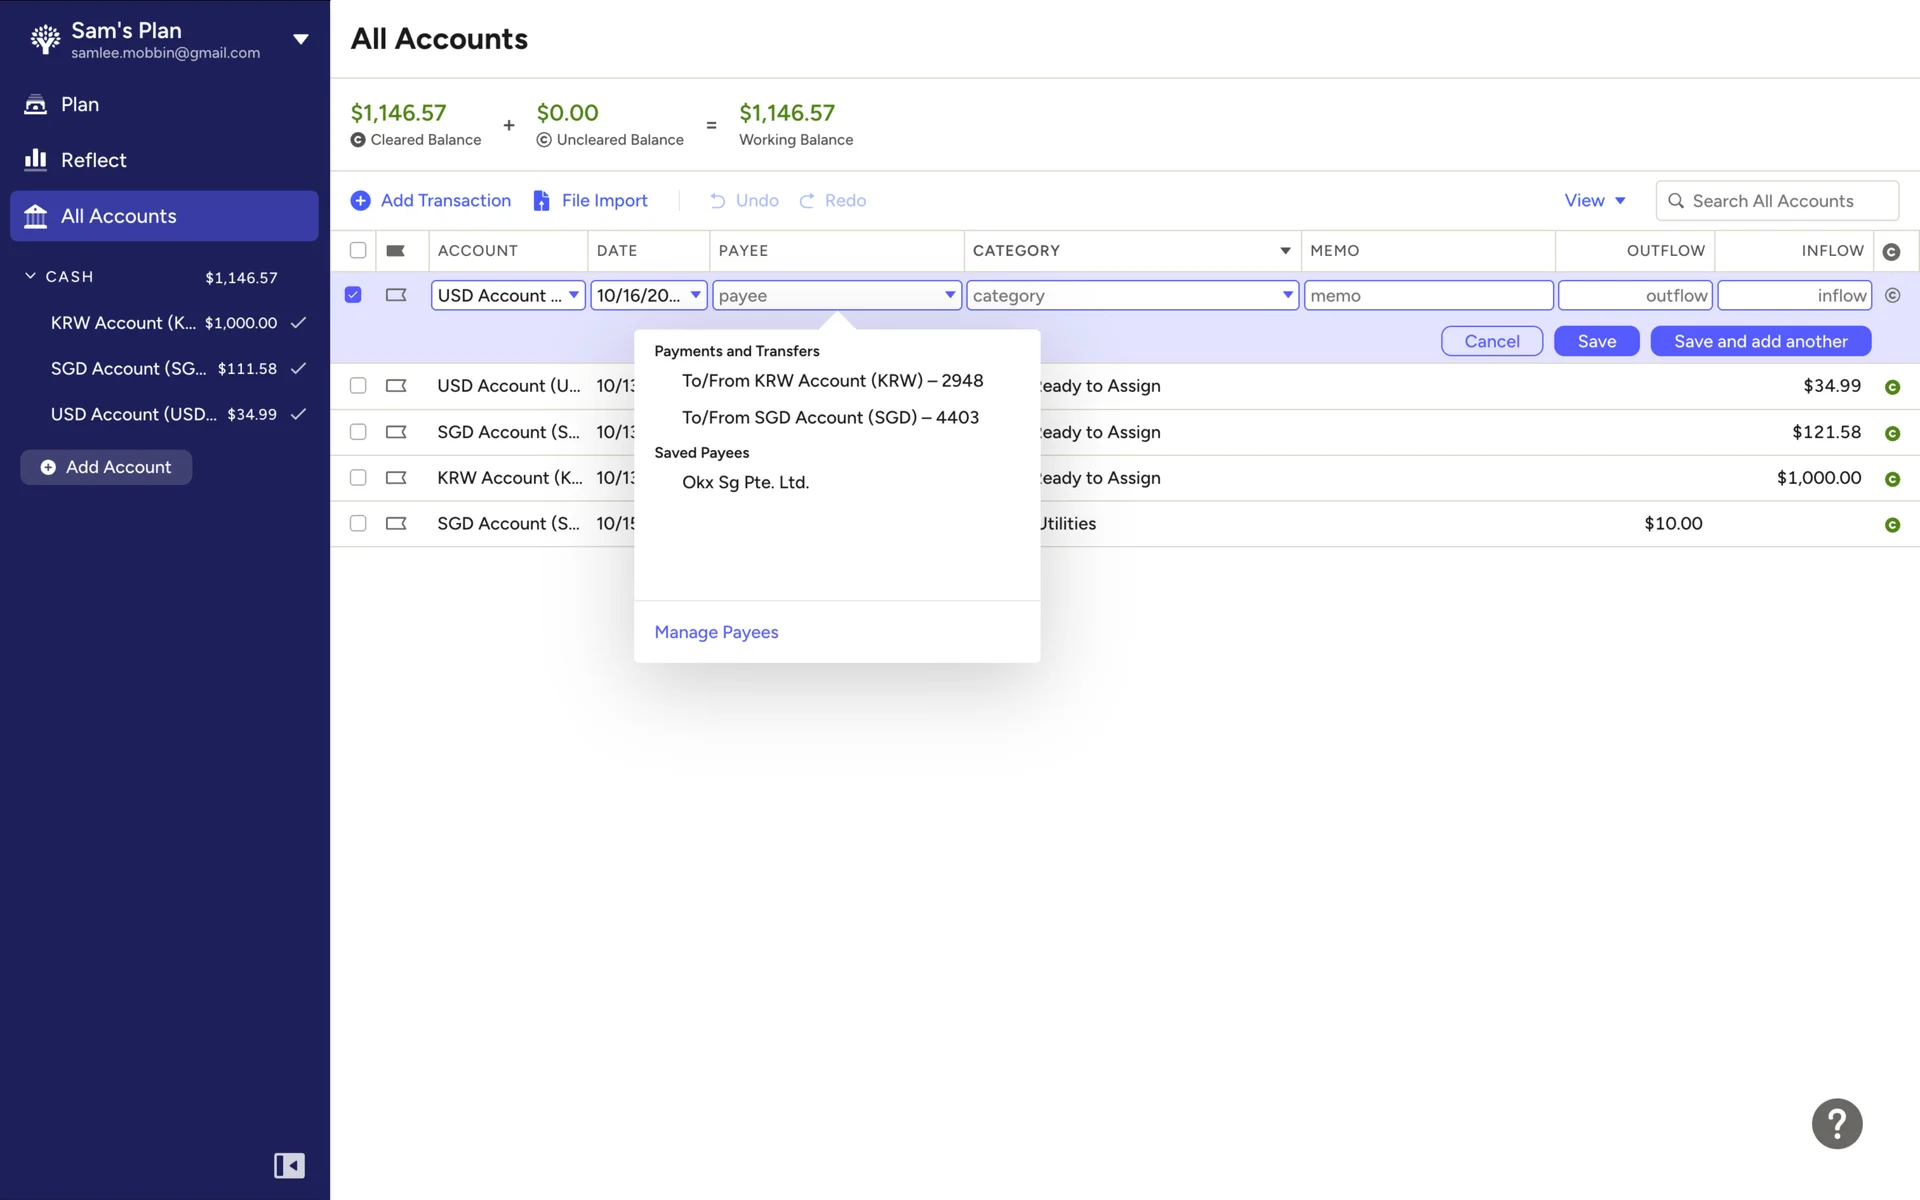1920x1200 pixels.
Task: Collapse the CASH accounts group
Action: click(30, 277)
